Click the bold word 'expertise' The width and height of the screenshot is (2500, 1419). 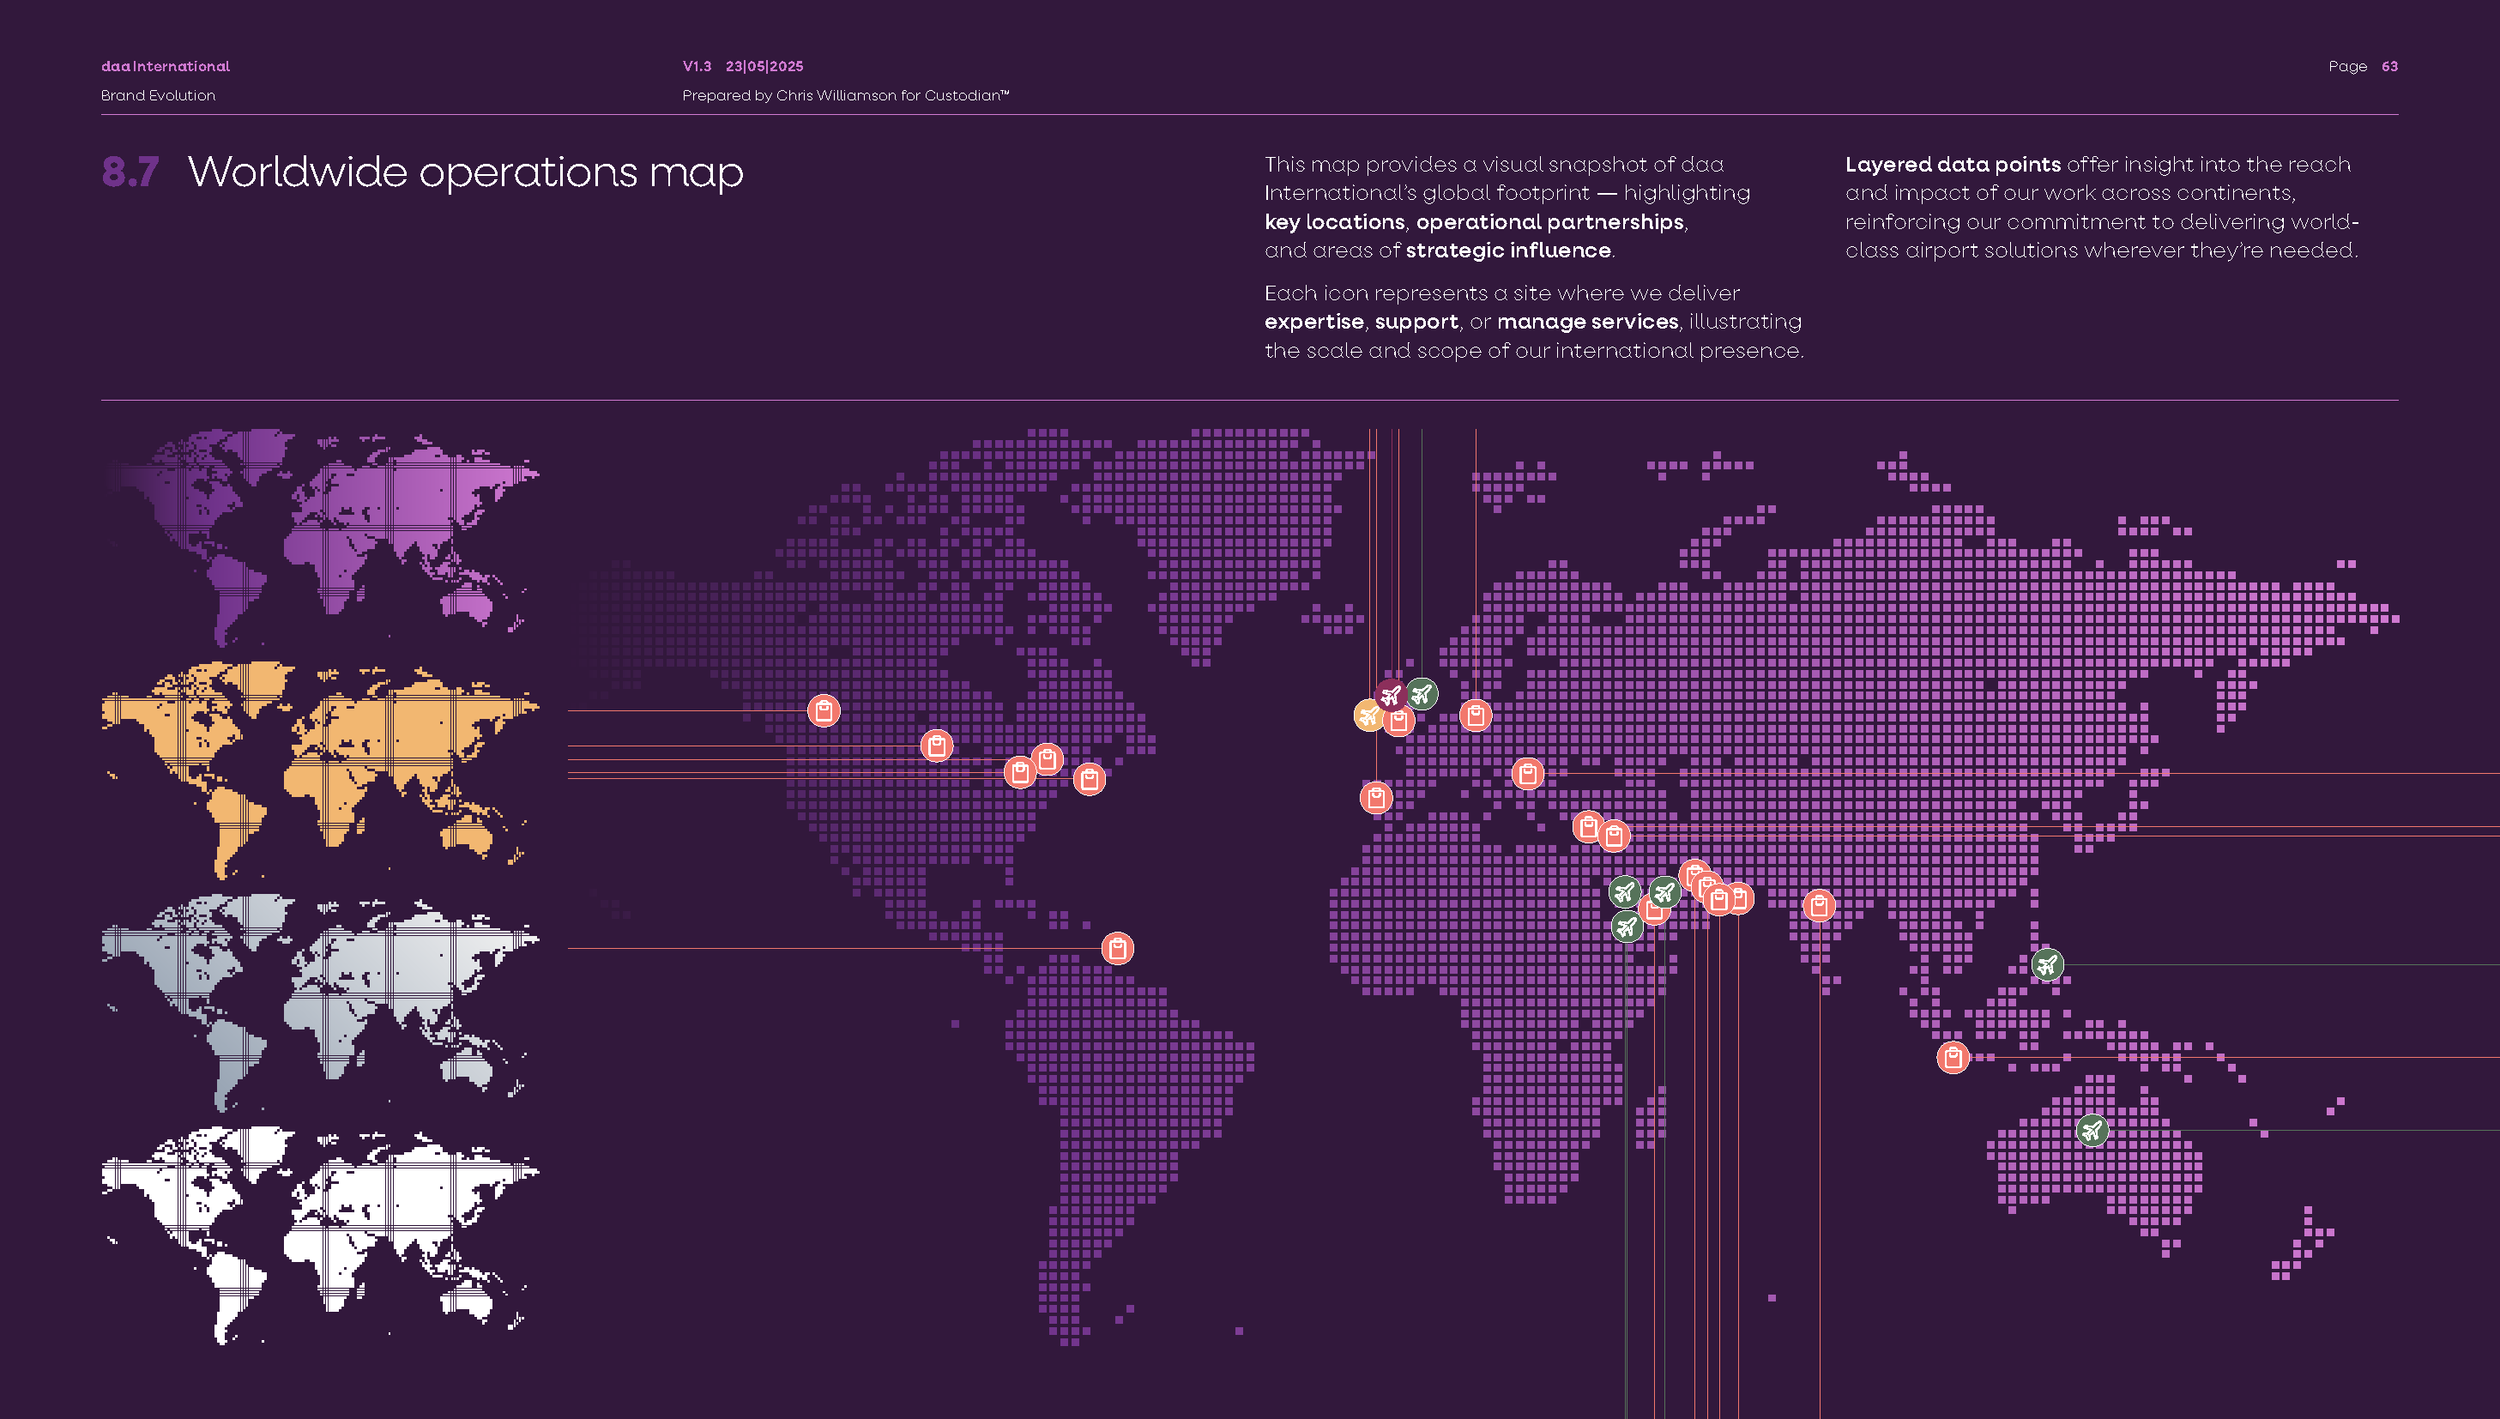(1314, 322)
